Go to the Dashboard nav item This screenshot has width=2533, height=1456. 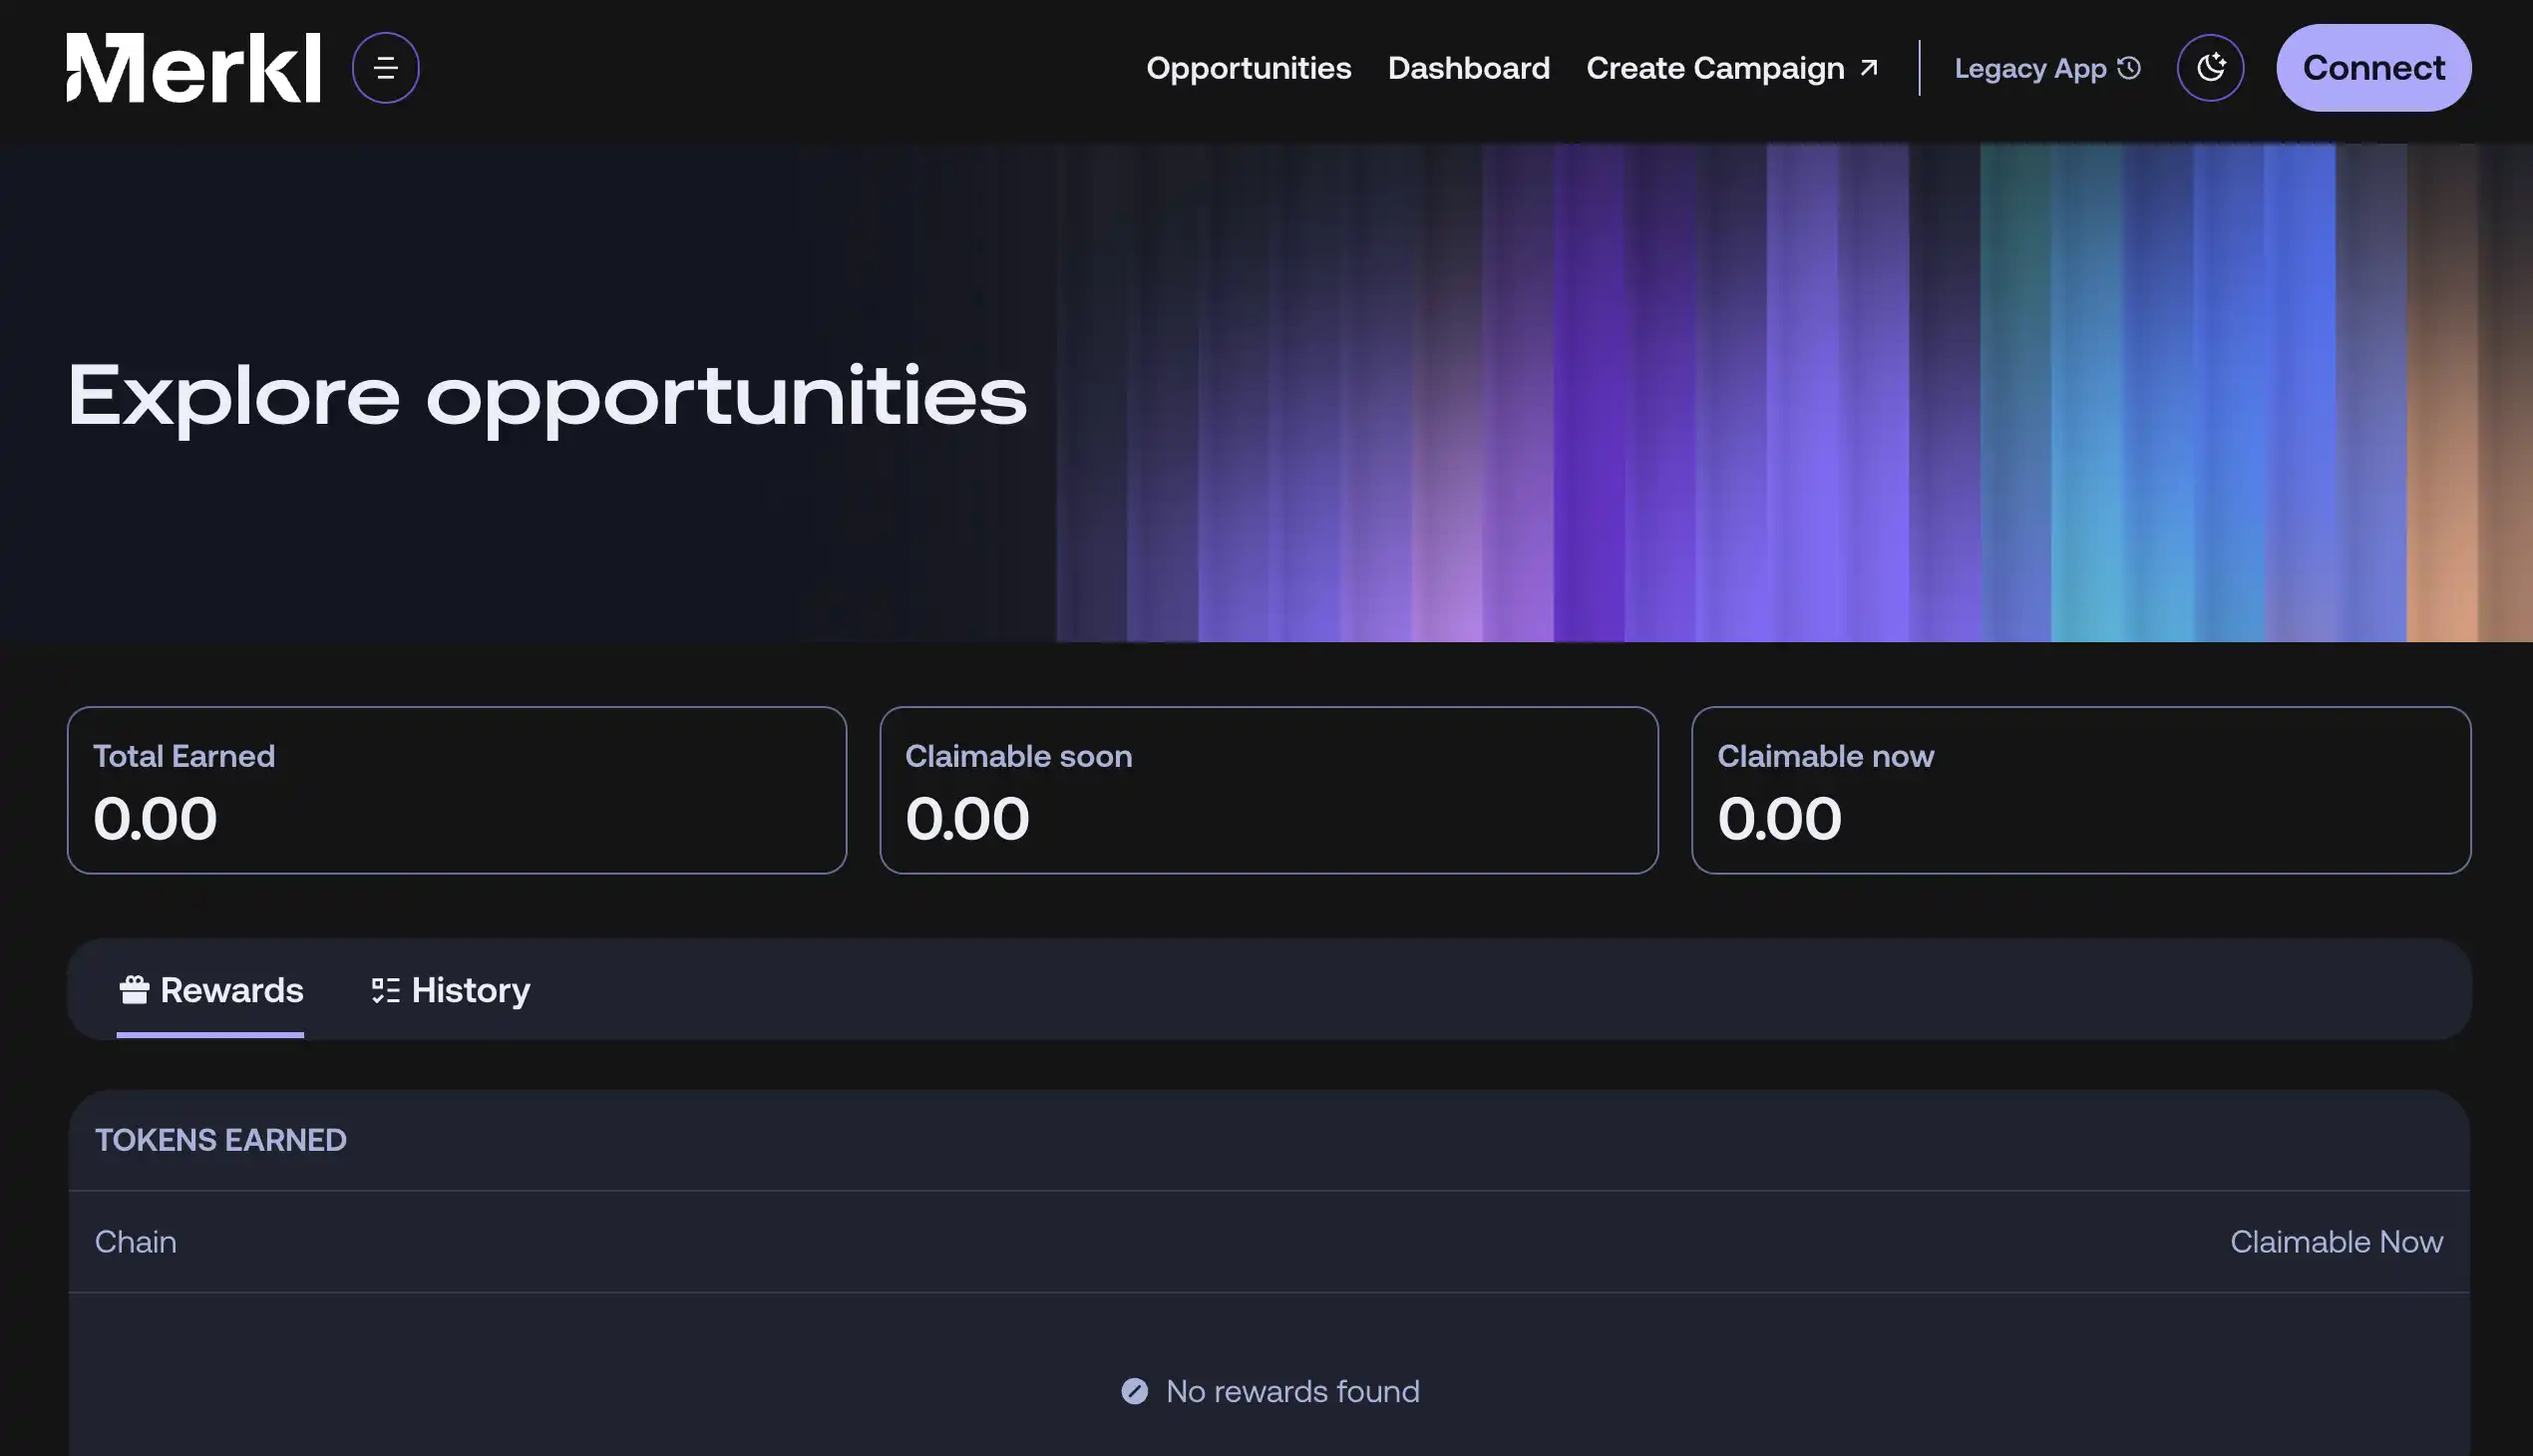(1468, 68)
